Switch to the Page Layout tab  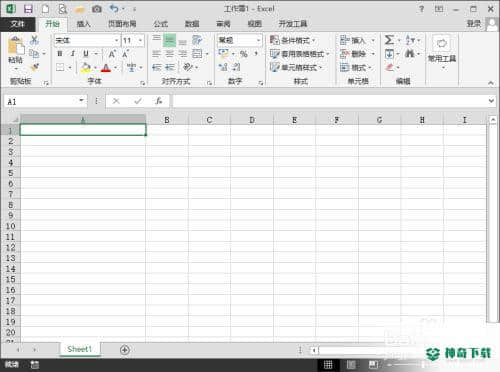click(x=122, y=24)
